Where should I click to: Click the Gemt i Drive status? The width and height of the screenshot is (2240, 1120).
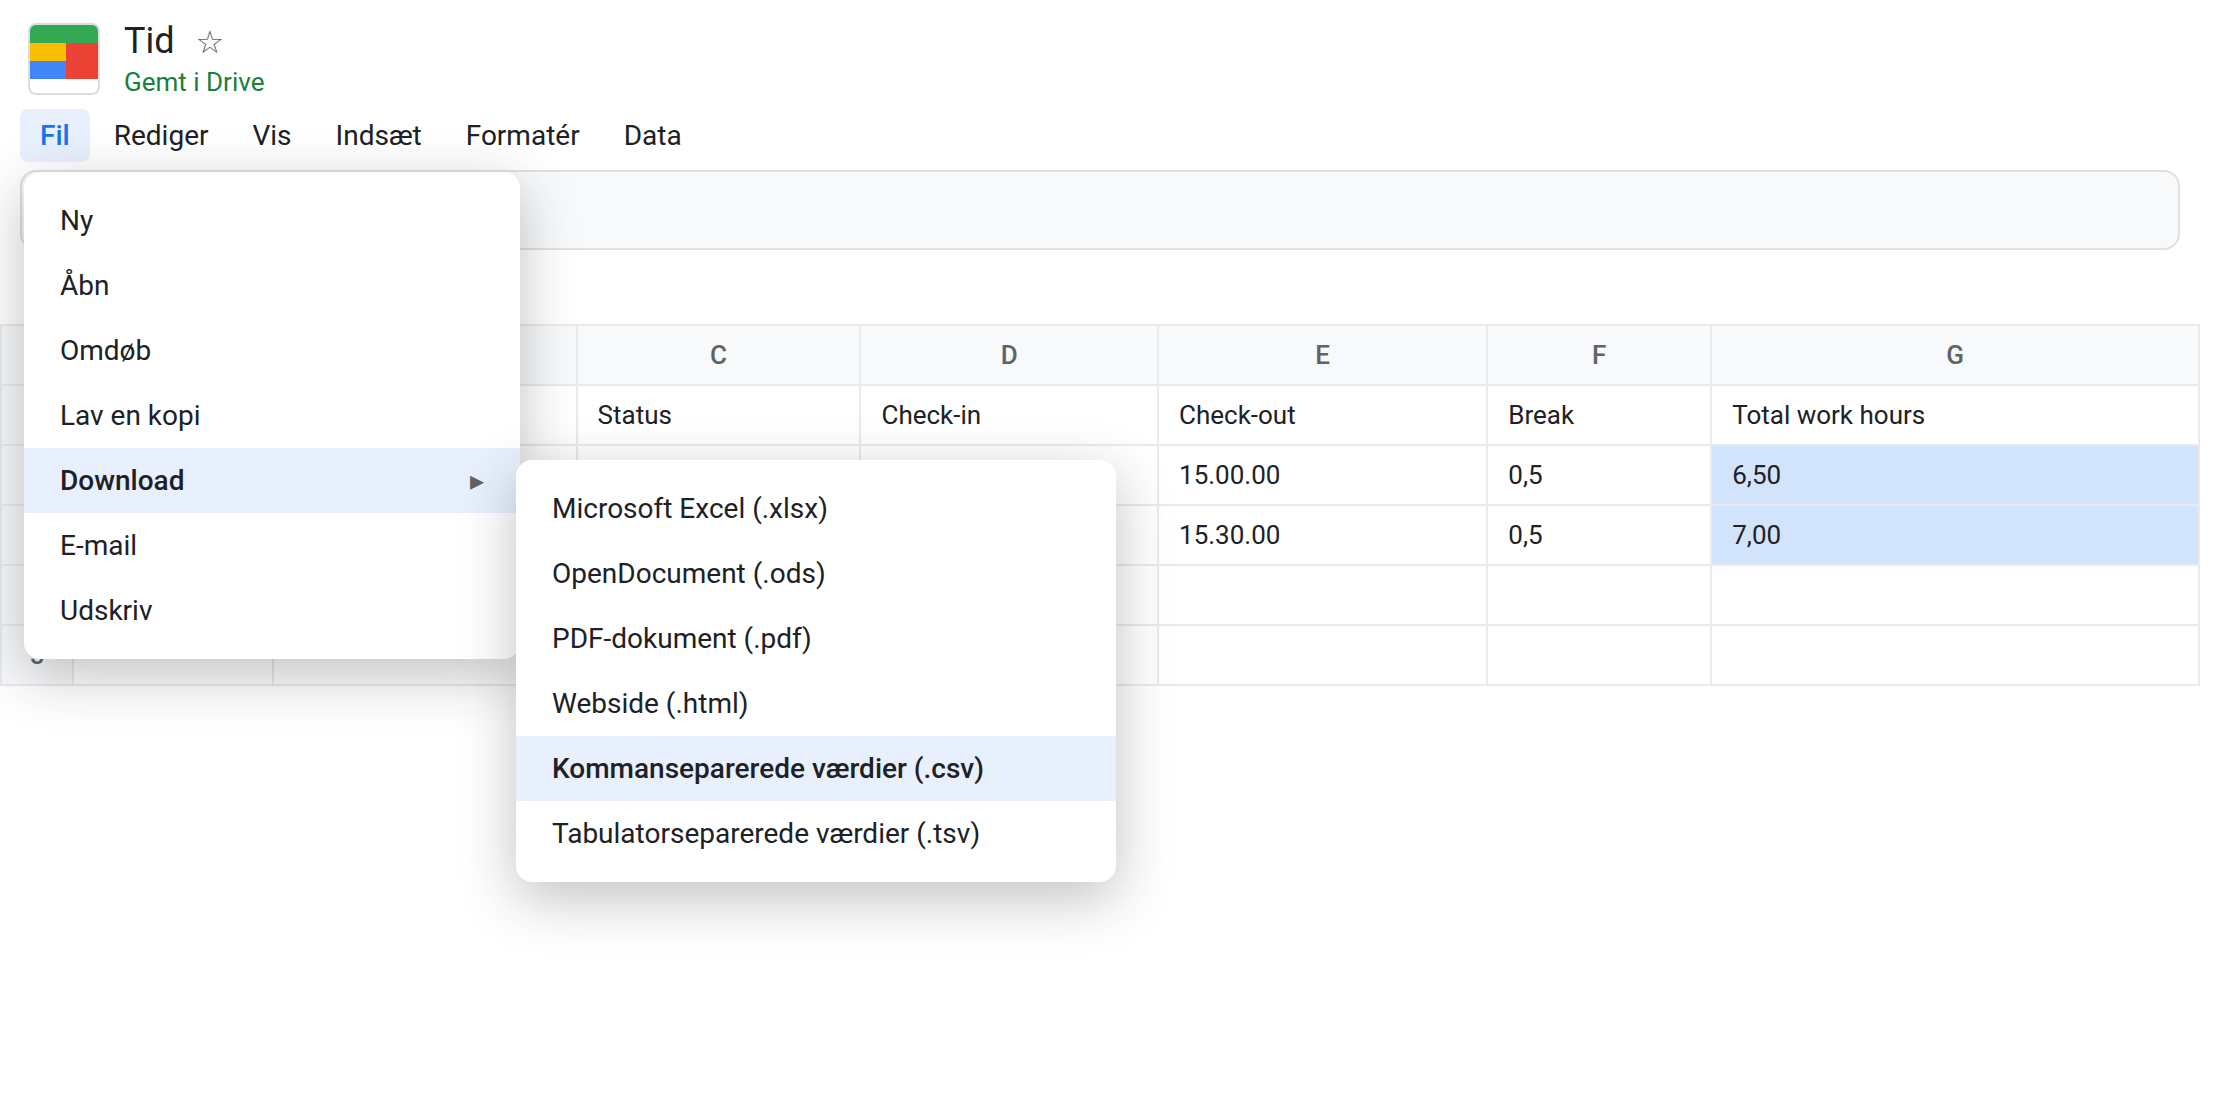pos(194,82)
